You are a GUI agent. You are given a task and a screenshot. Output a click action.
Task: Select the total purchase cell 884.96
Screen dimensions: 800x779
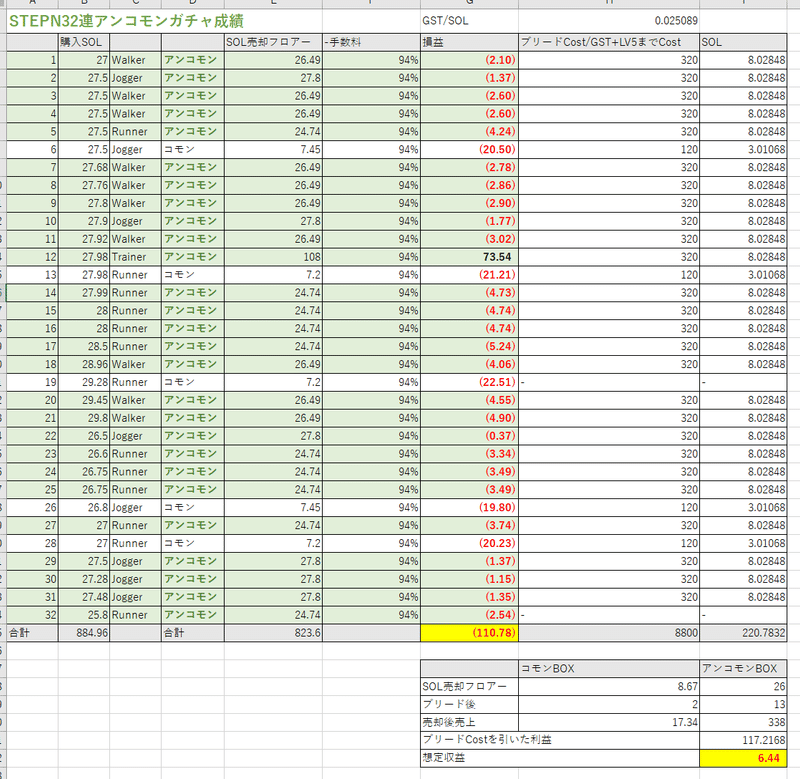pos(84,633)
